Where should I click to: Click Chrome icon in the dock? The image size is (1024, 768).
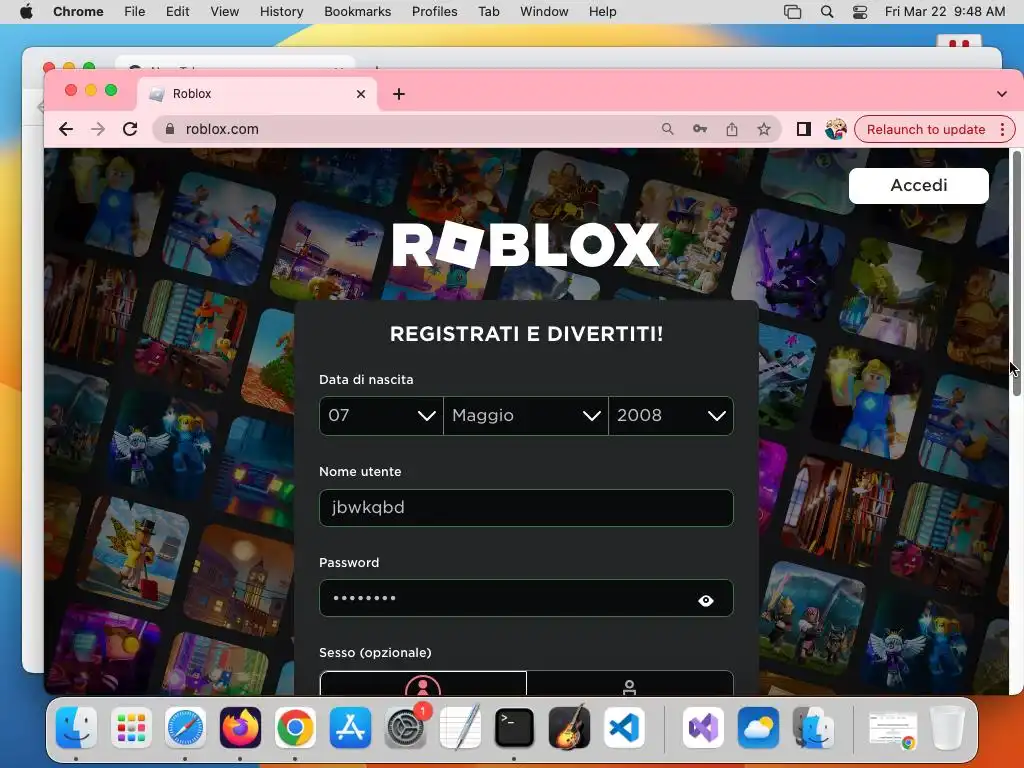(x=295, y=728)
